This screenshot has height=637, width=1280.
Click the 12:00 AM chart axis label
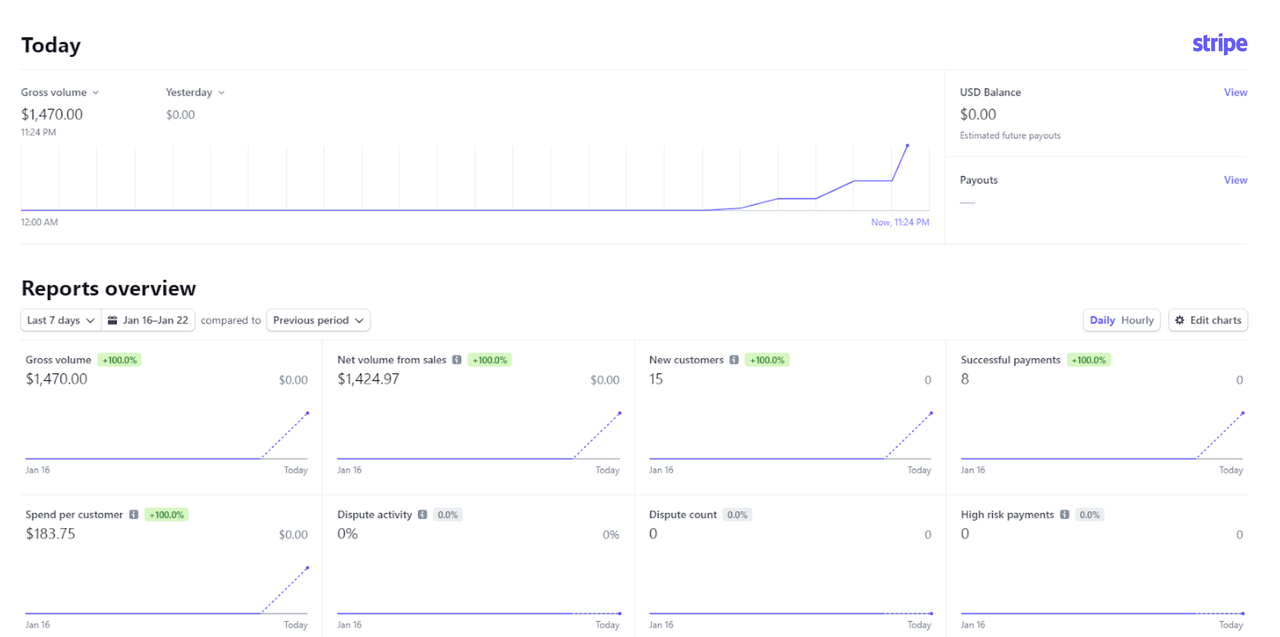39,223
